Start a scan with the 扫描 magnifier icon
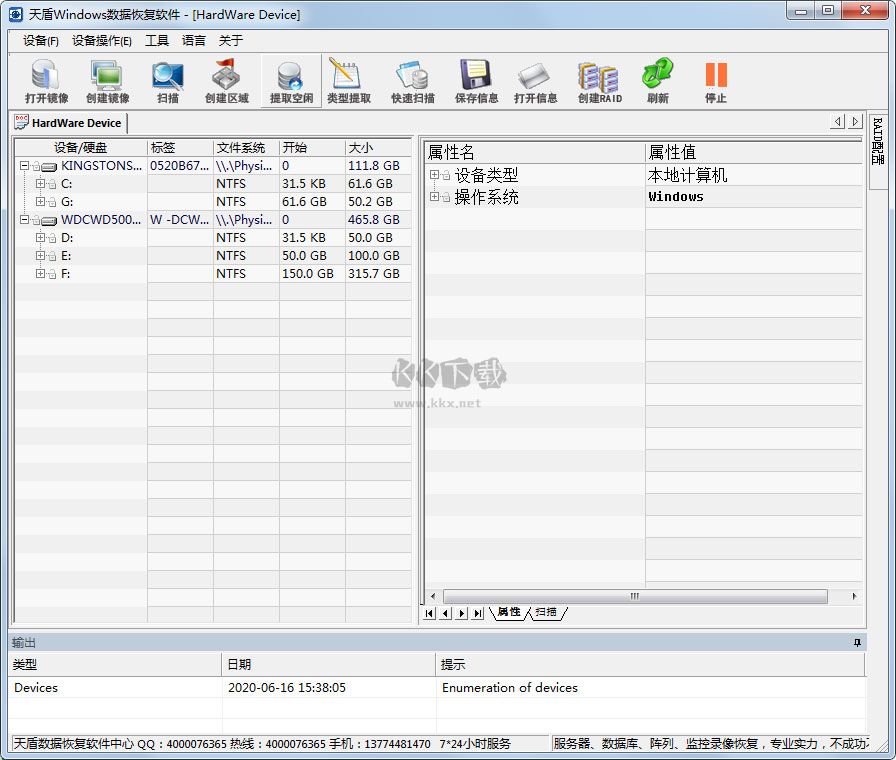 (166, 78)
